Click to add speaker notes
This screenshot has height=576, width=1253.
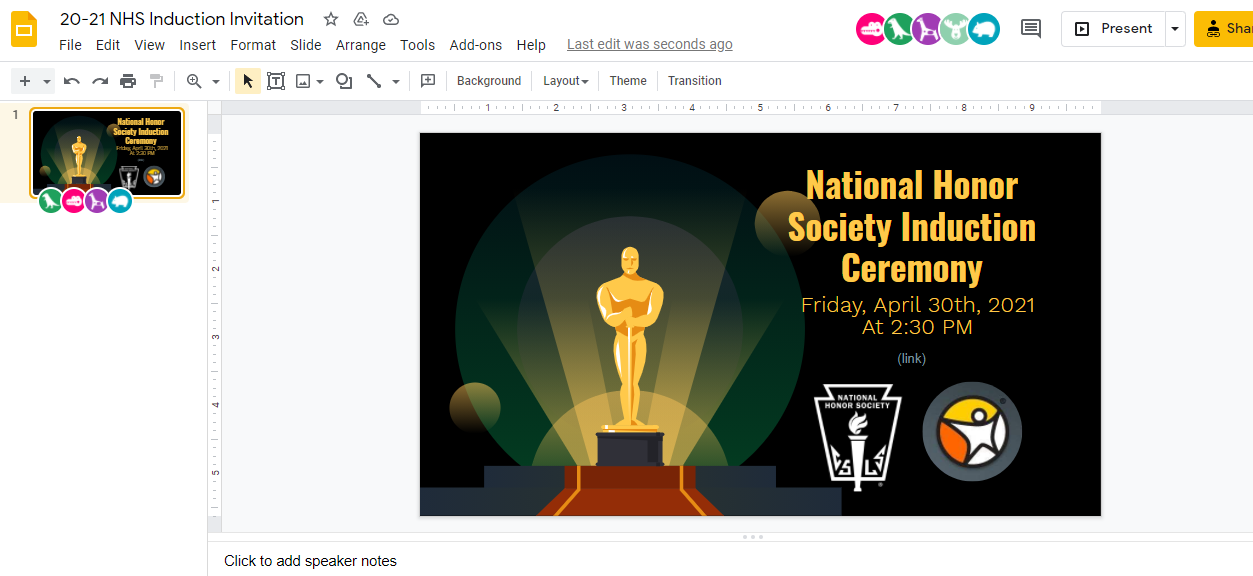point(310,561)
